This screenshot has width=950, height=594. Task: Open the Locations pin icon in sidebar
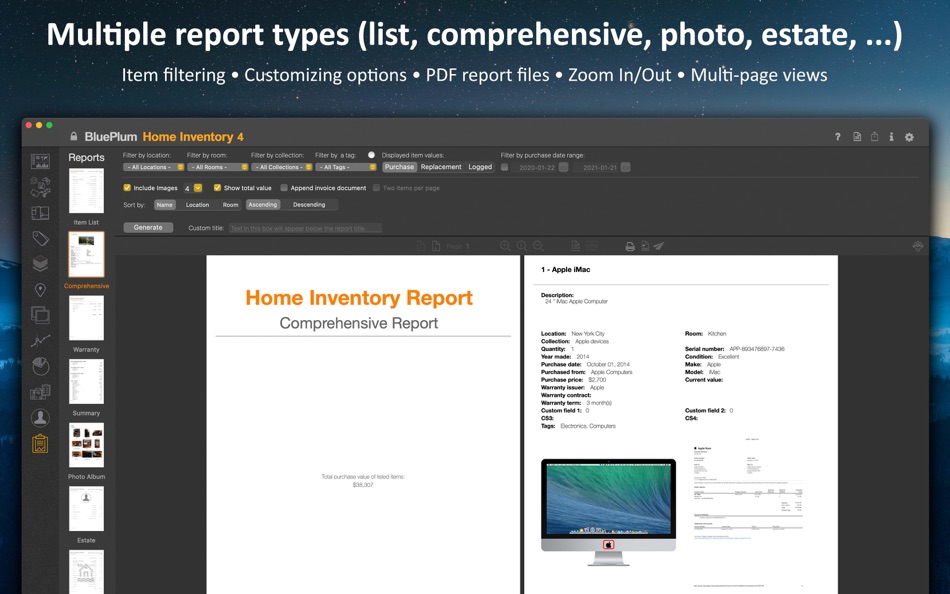[x=40, y=289]
